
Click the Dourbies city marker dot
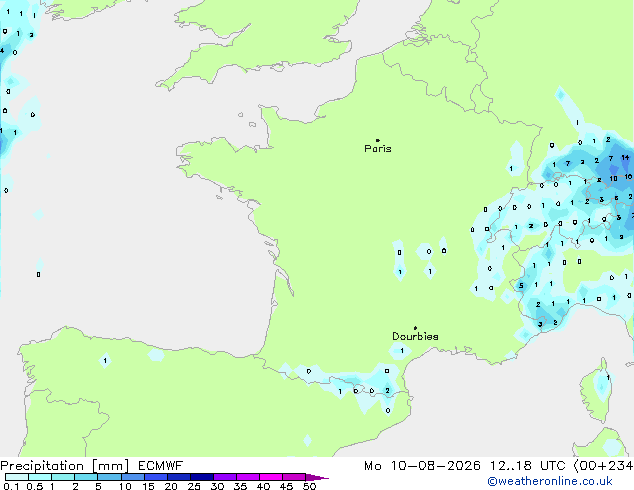point(415,328)
